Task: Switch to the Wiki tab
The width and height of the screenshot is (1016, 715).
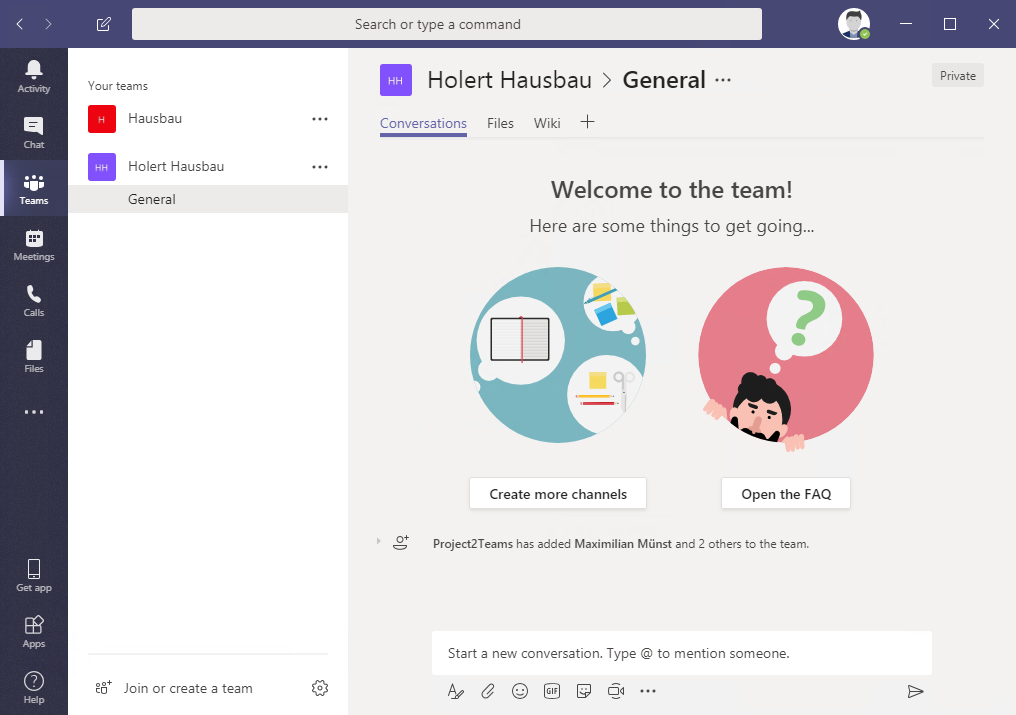Action: 547,123
